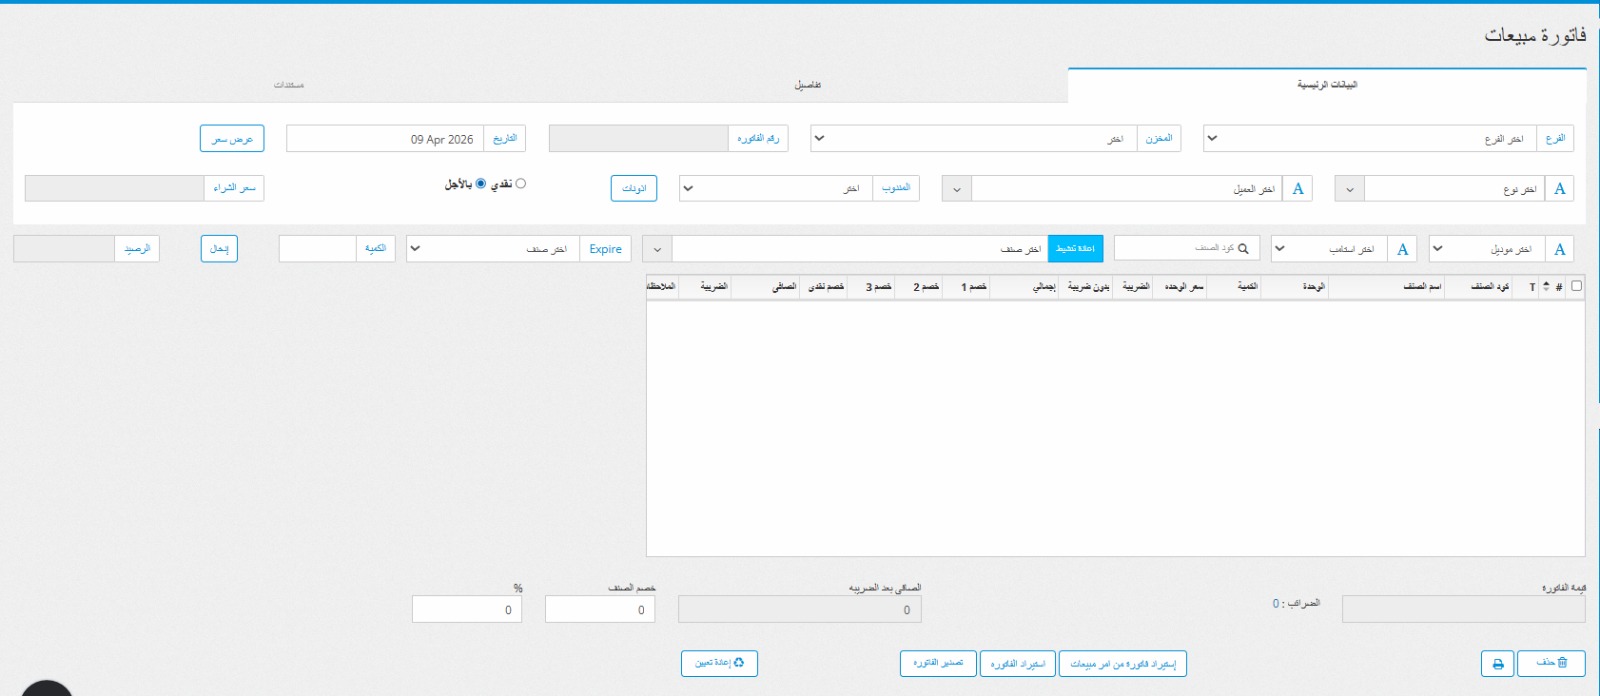The width and height of the screenshot is (1600, 696).
Task: Tick the select-all checkbox in table header
Action: 1576,286
